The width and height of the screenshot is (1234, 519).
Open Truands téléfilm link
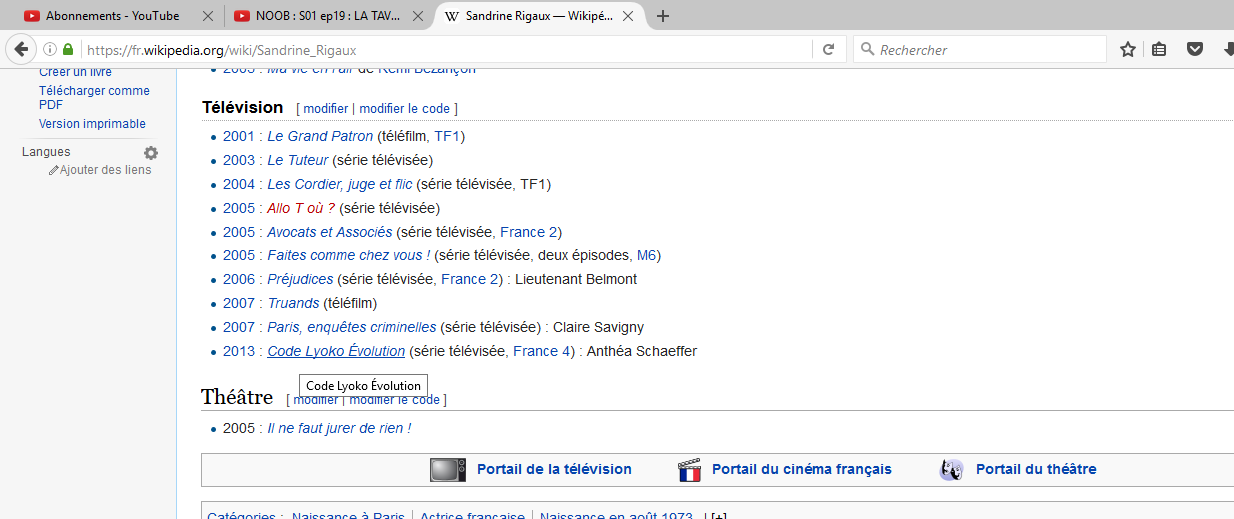coord(293,303)
